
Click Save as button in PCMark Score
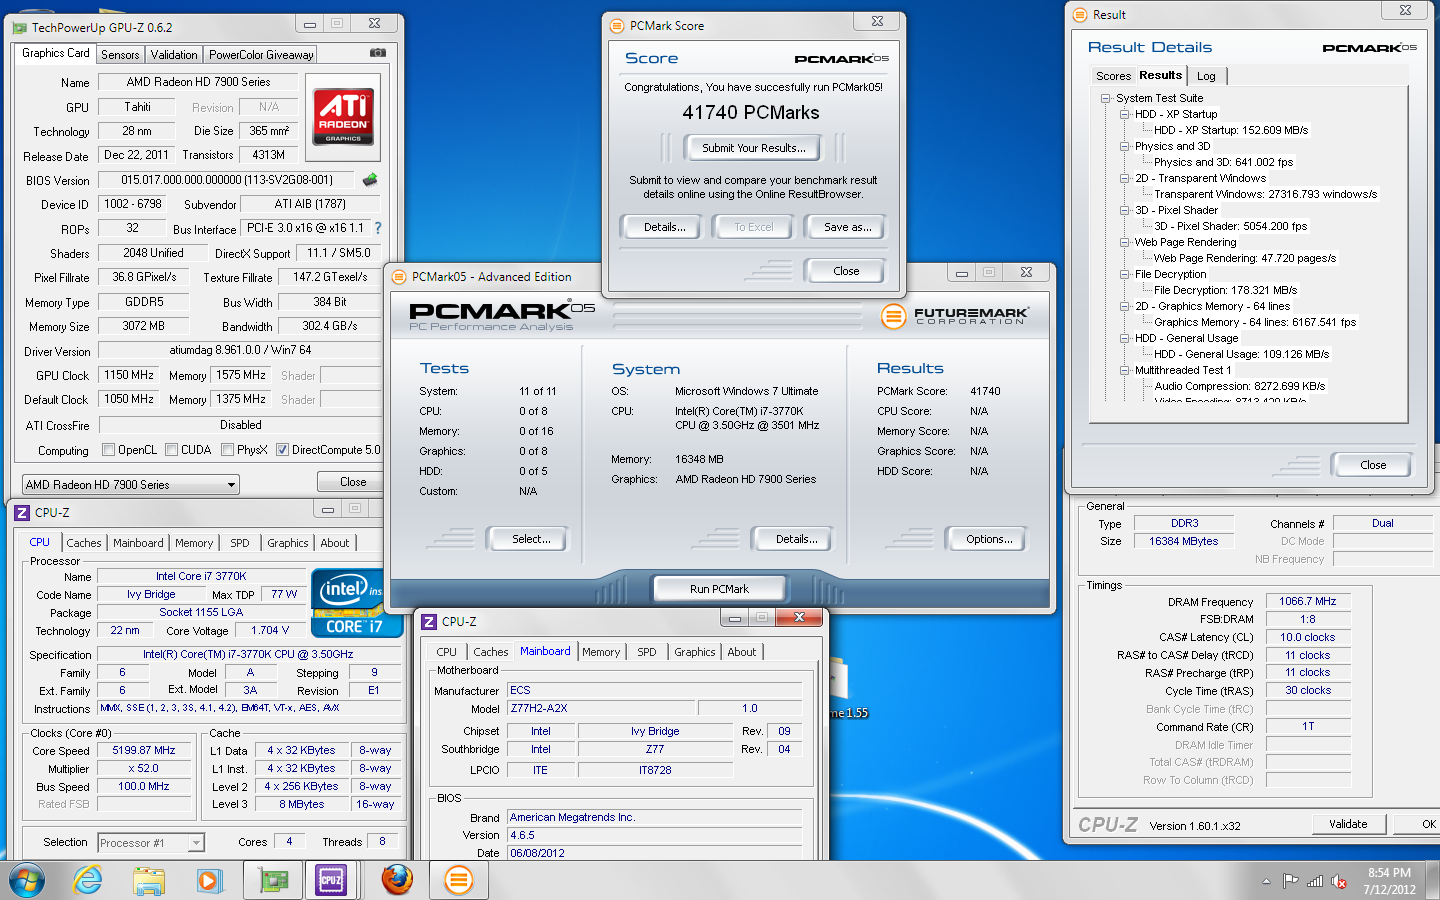pos(847,227)
